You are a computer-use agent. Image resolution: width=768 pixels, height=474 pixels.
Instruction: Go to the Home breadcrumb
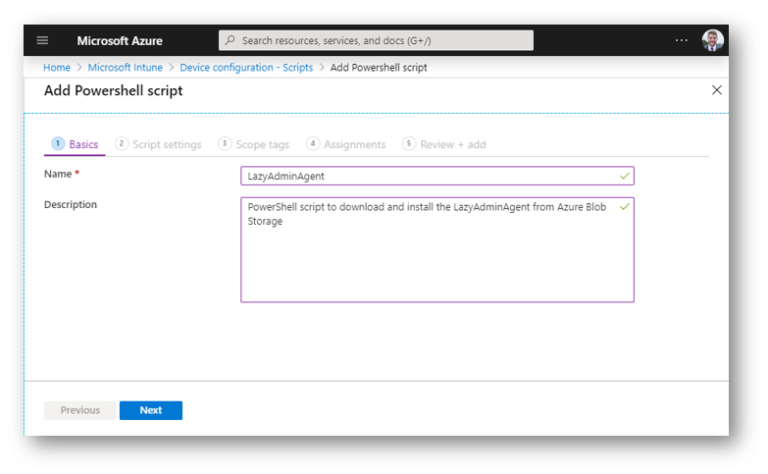click(57, 68)
